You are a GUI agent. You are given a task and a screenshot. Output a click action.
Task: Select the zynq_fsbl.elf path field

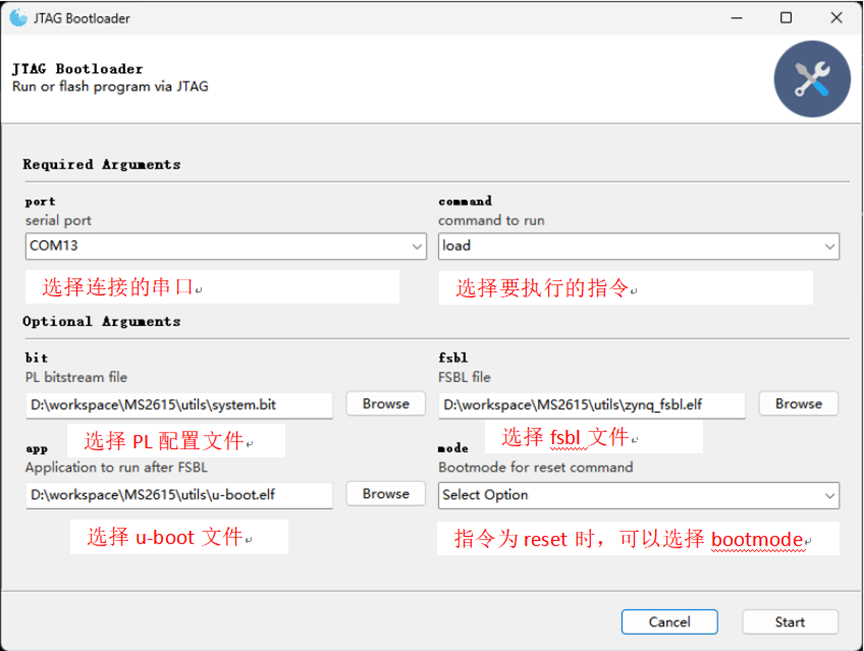[x=590, y=404]
